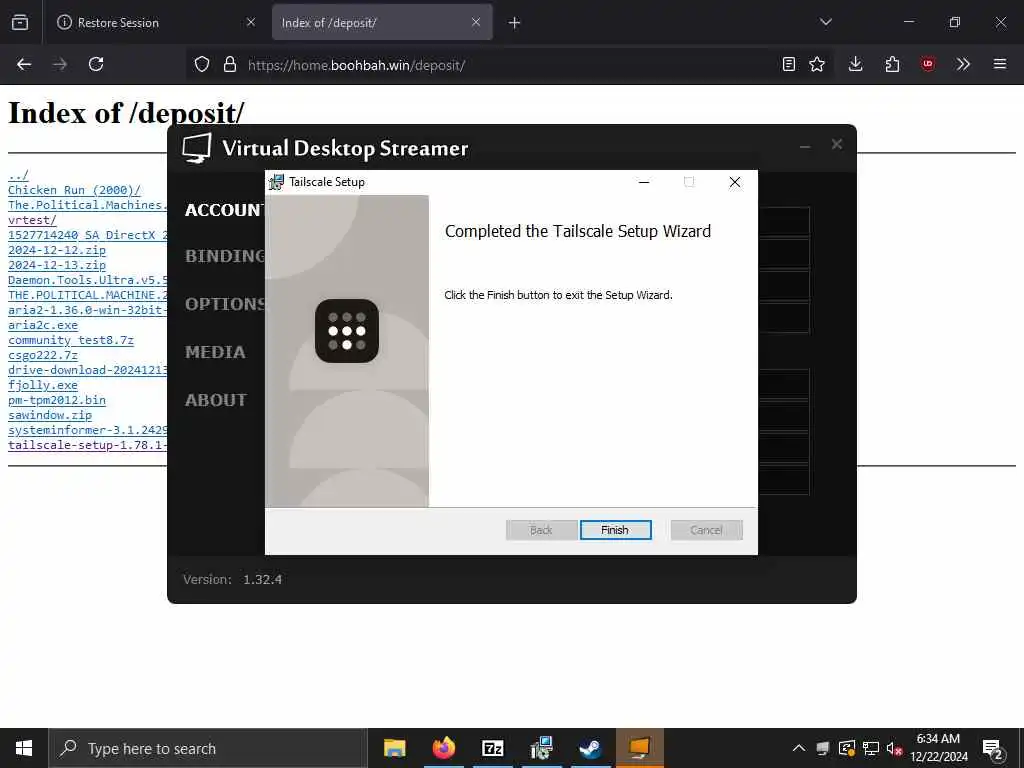Click the taskbar clock and date
The image size is (1024, 768).
coord(938,748)
